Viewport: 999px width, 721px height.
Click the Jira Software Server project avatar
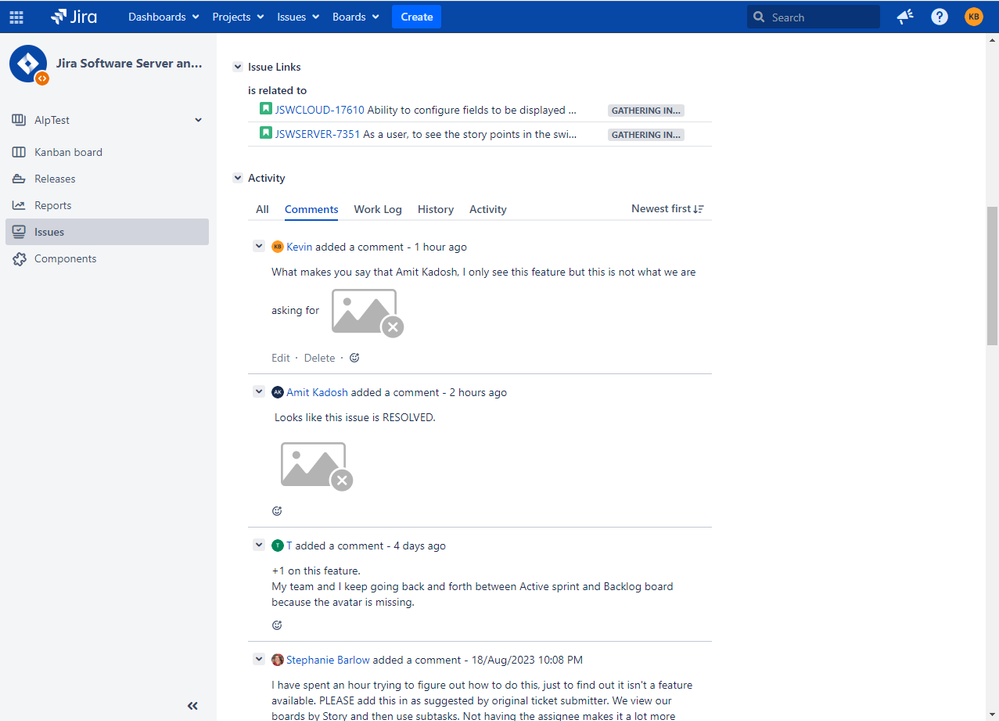click(29, 64)
